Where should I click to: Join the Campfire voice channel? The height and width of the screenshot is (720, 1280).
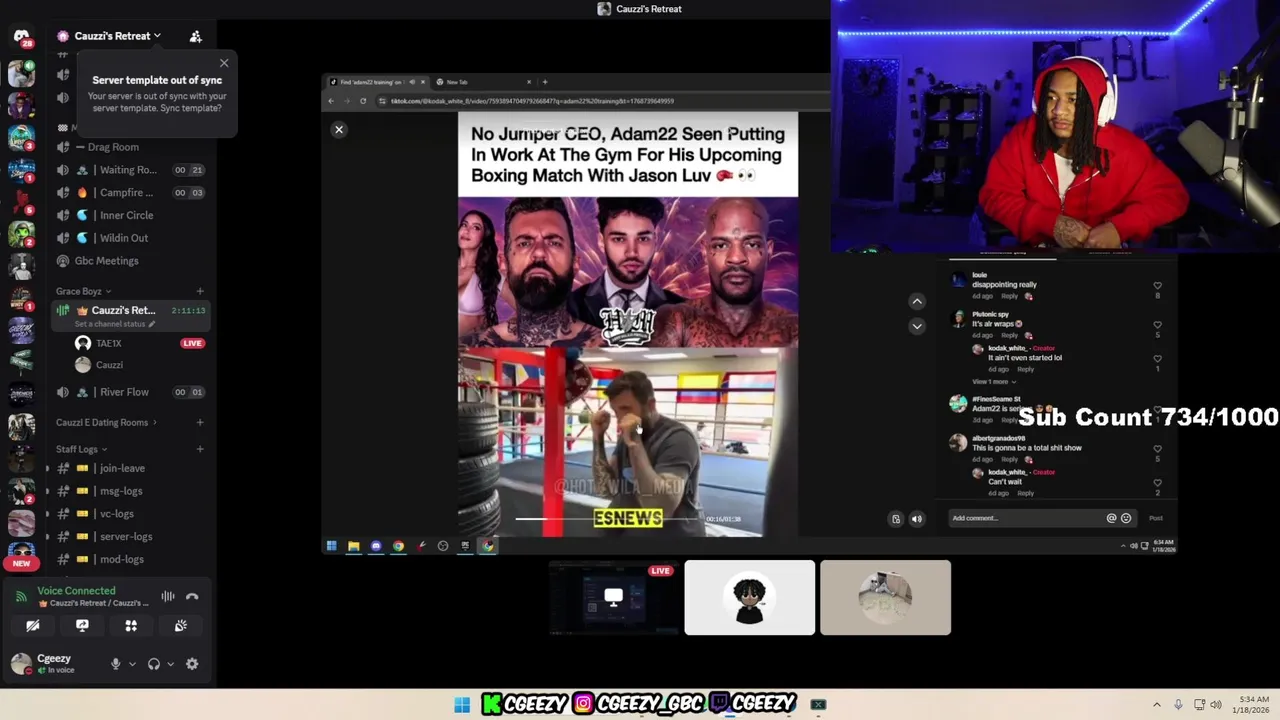[131, 193]
